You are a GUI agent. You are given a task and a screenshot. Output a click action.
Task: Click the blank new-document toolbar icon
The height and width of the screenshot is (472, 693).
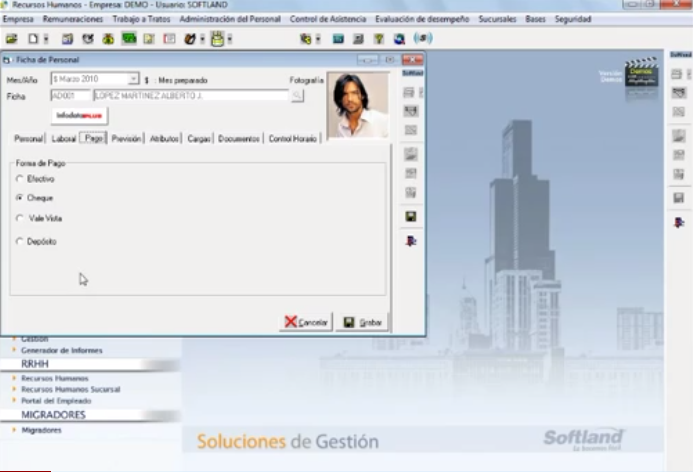click(x=33, y=39)
